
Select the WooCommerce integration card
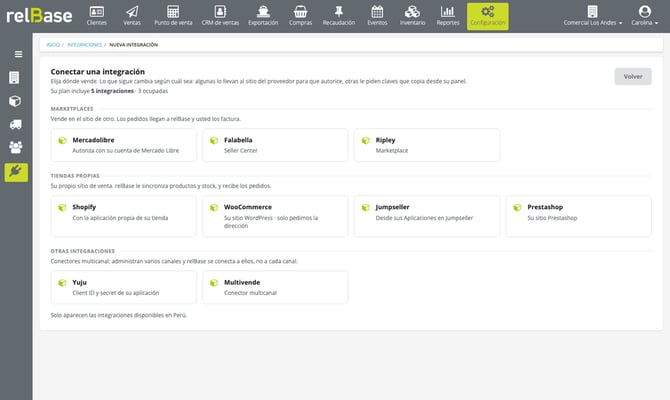click(x=275, y=216)
